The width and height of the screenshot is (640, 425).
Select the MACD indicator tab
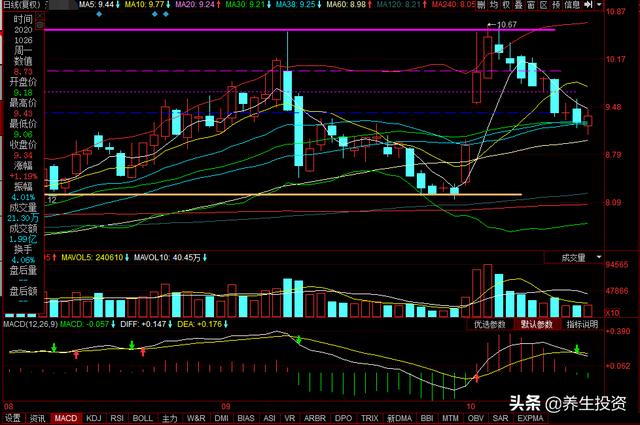pyautogui.click(x=66, y=418)
